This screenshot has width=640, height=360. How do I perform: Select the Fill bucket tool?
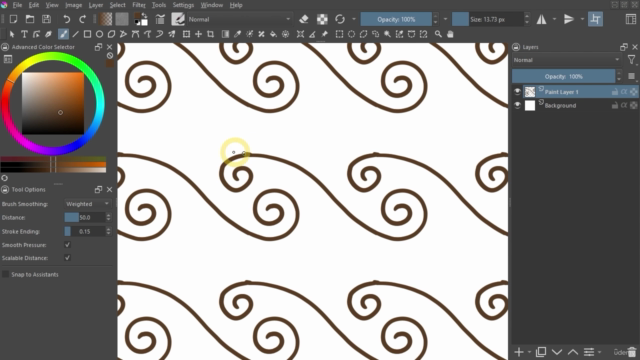(273, 34)
